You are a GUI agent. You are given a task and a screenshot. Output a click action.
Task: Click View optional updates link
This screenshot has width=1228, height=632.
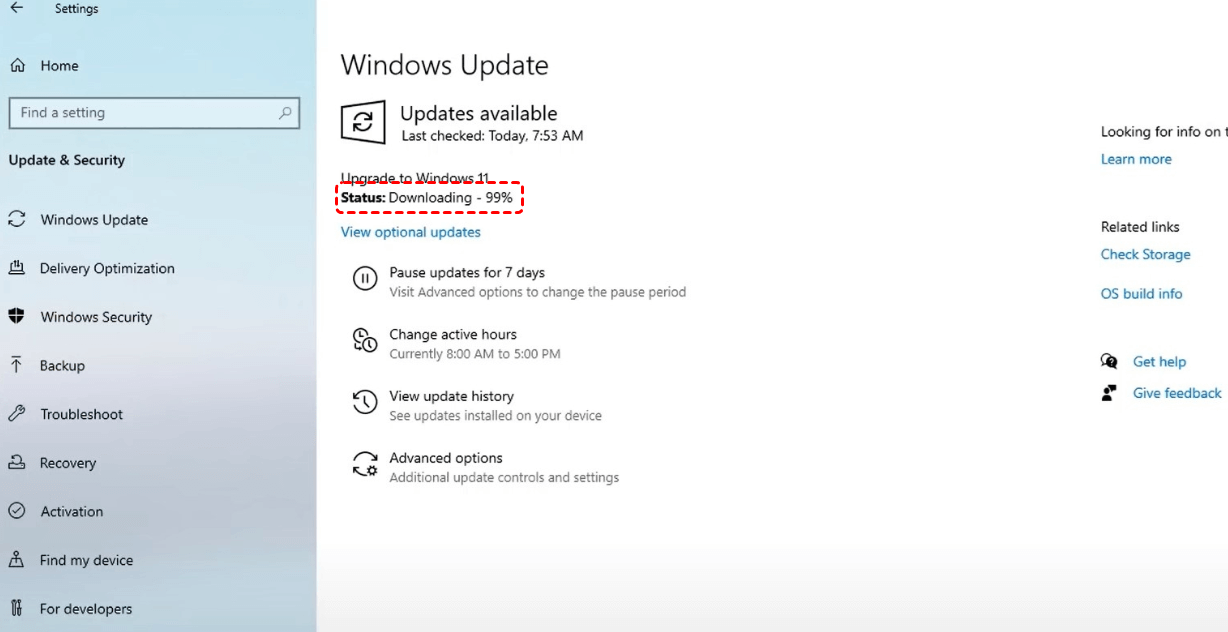click(410, 232)
